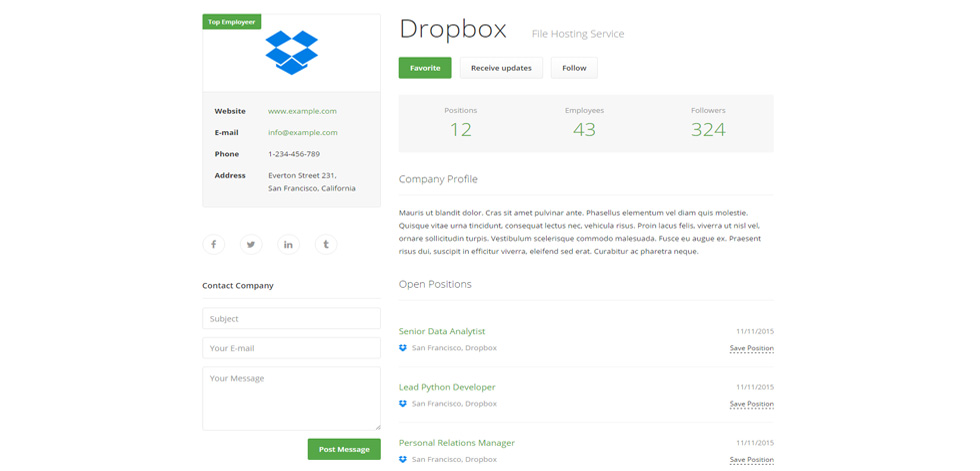This screenshot has height=471, width=980.
Task: Save the Senior Data Analytist position
Action: click(751, 349)
